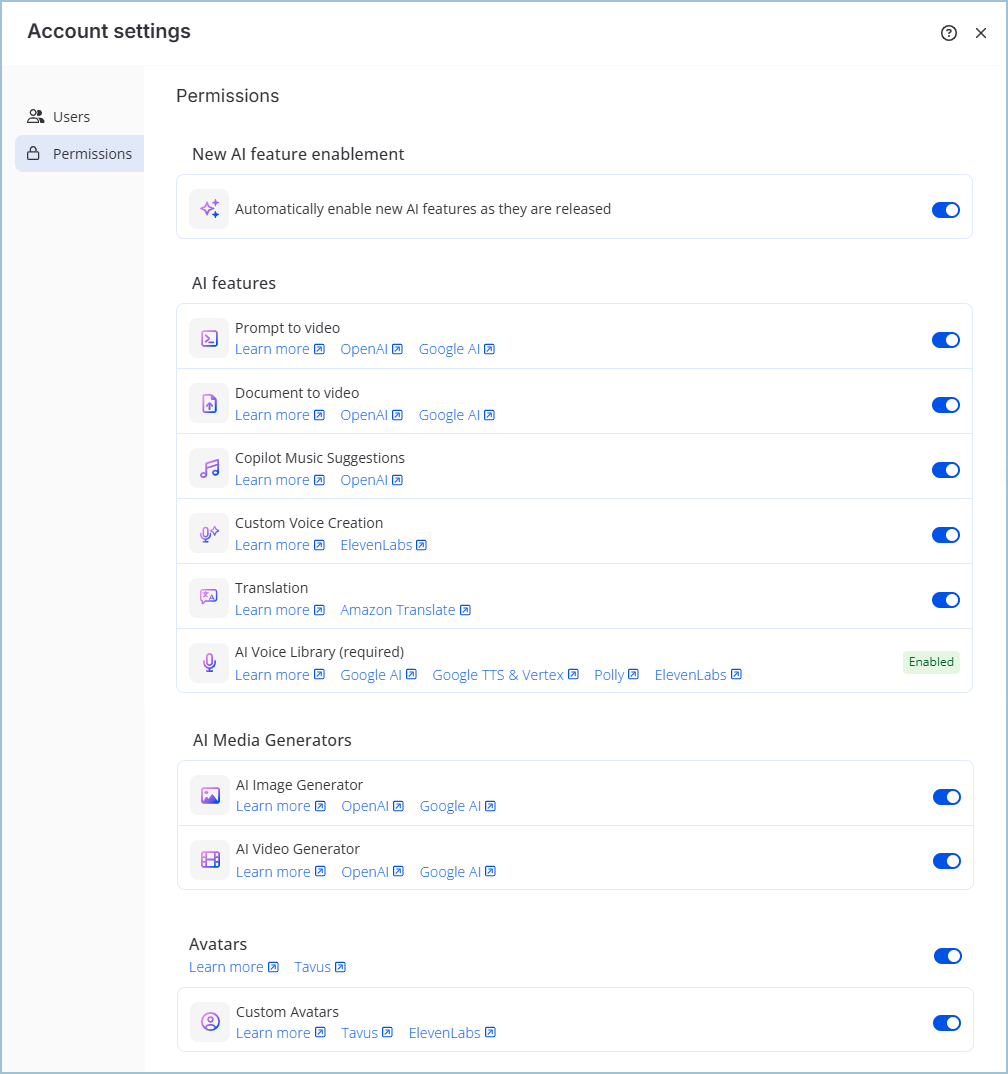1008x1074 pixels.
Task: Click the Translation feature icon
Action: point(209,597)
